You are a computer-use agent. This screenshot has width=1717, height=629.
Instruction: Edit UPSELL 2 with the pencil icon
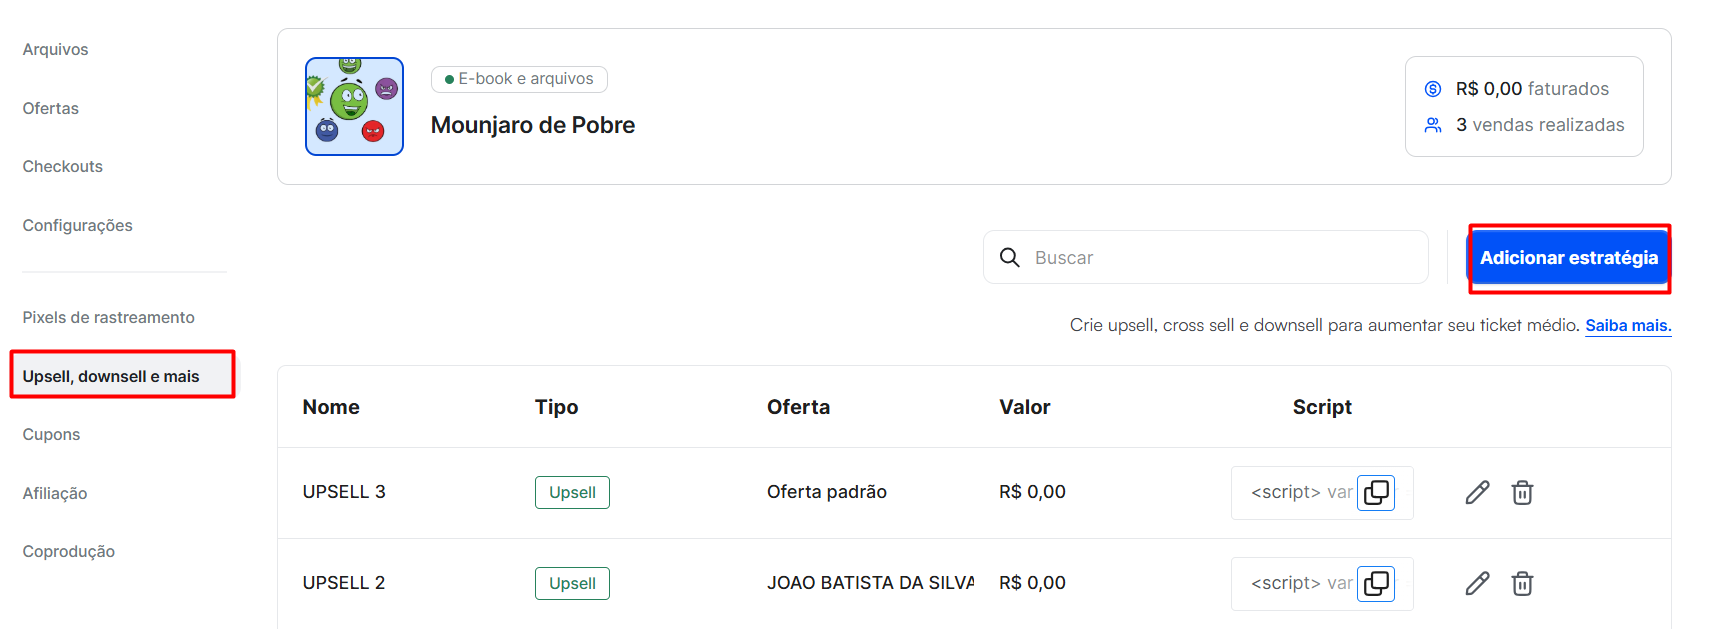pyautogui.click(x=1477, y=583)
